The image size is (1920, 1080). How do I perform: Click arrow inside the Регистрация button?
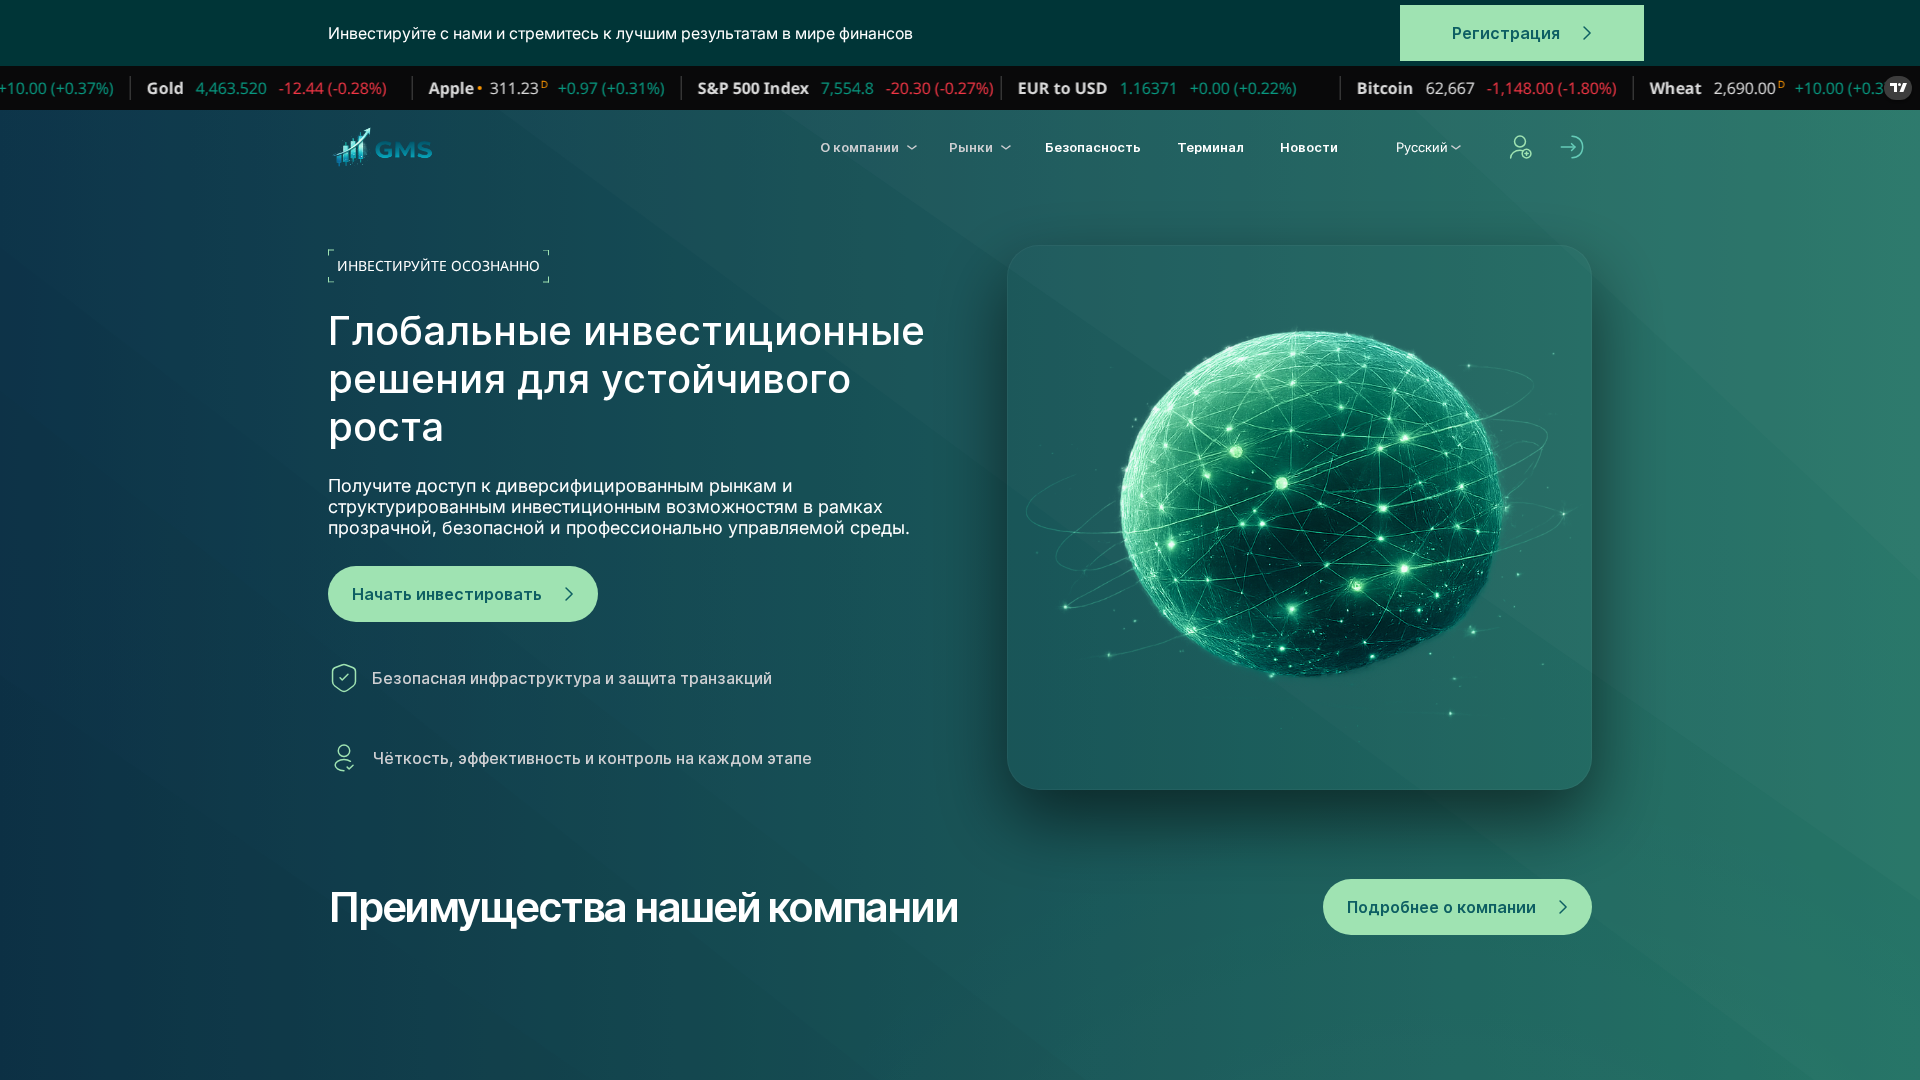point(1587,33)
